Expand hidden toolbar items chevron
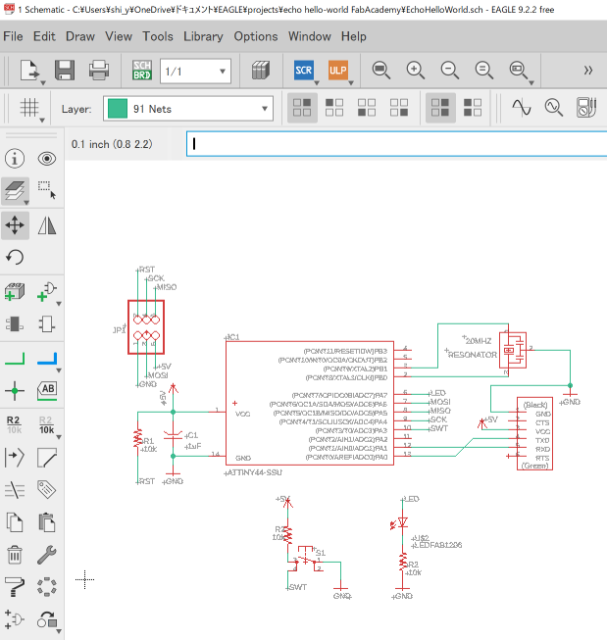Viewport: 607px width, 640px height. (x=588, y=70)
